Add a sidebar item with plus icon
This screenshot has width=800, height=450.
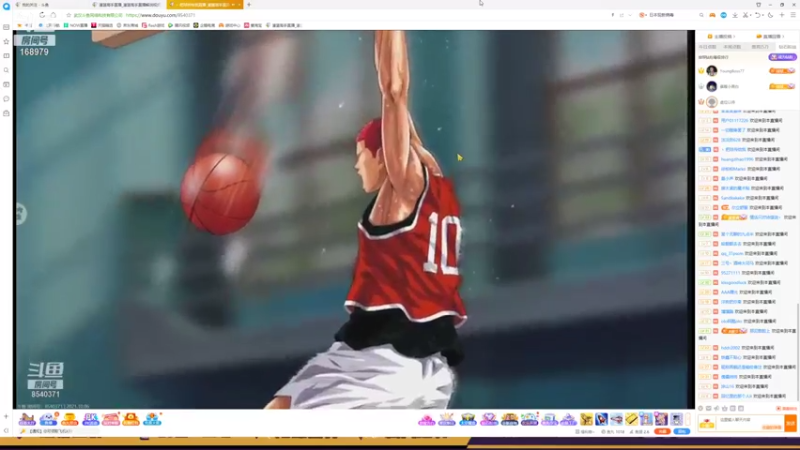[6, 416]
